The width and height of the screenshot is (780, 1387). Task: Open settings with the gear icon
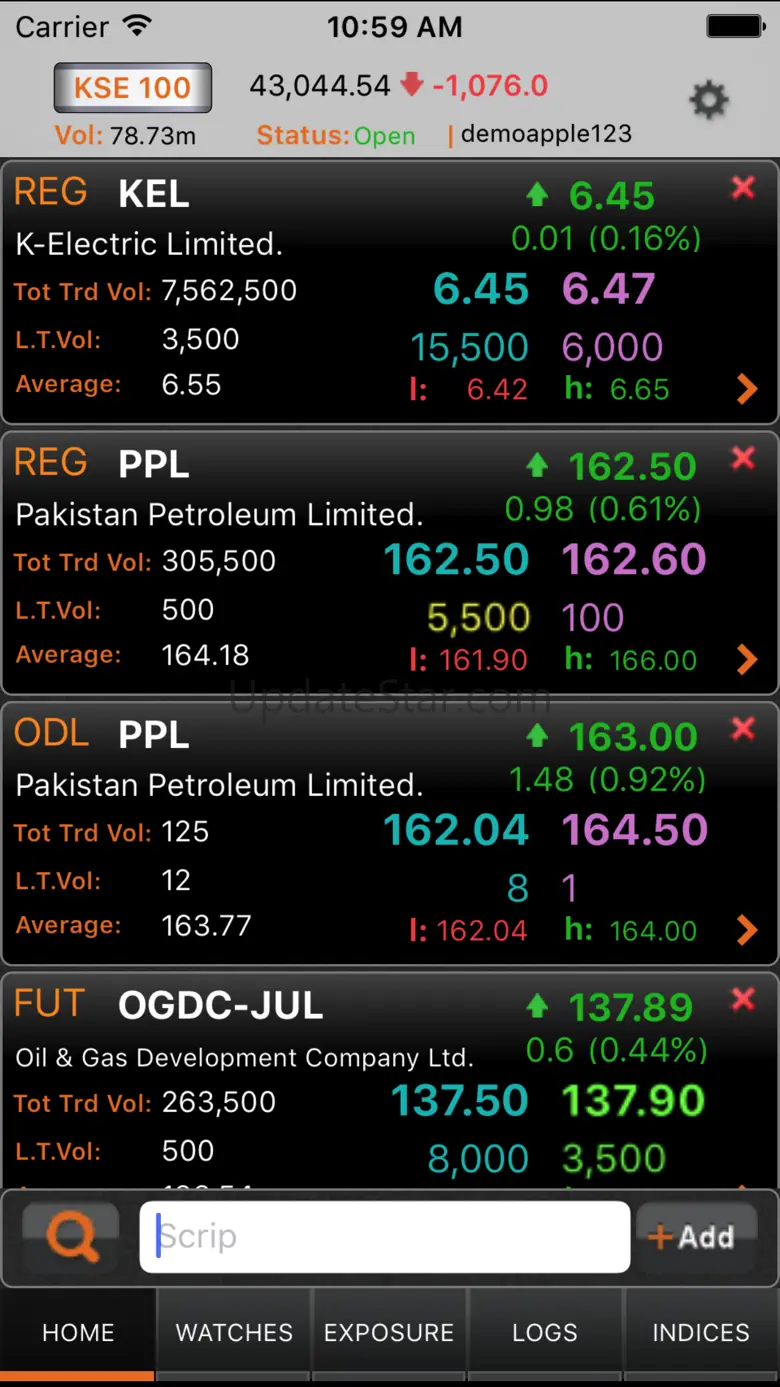pos(709,100)
